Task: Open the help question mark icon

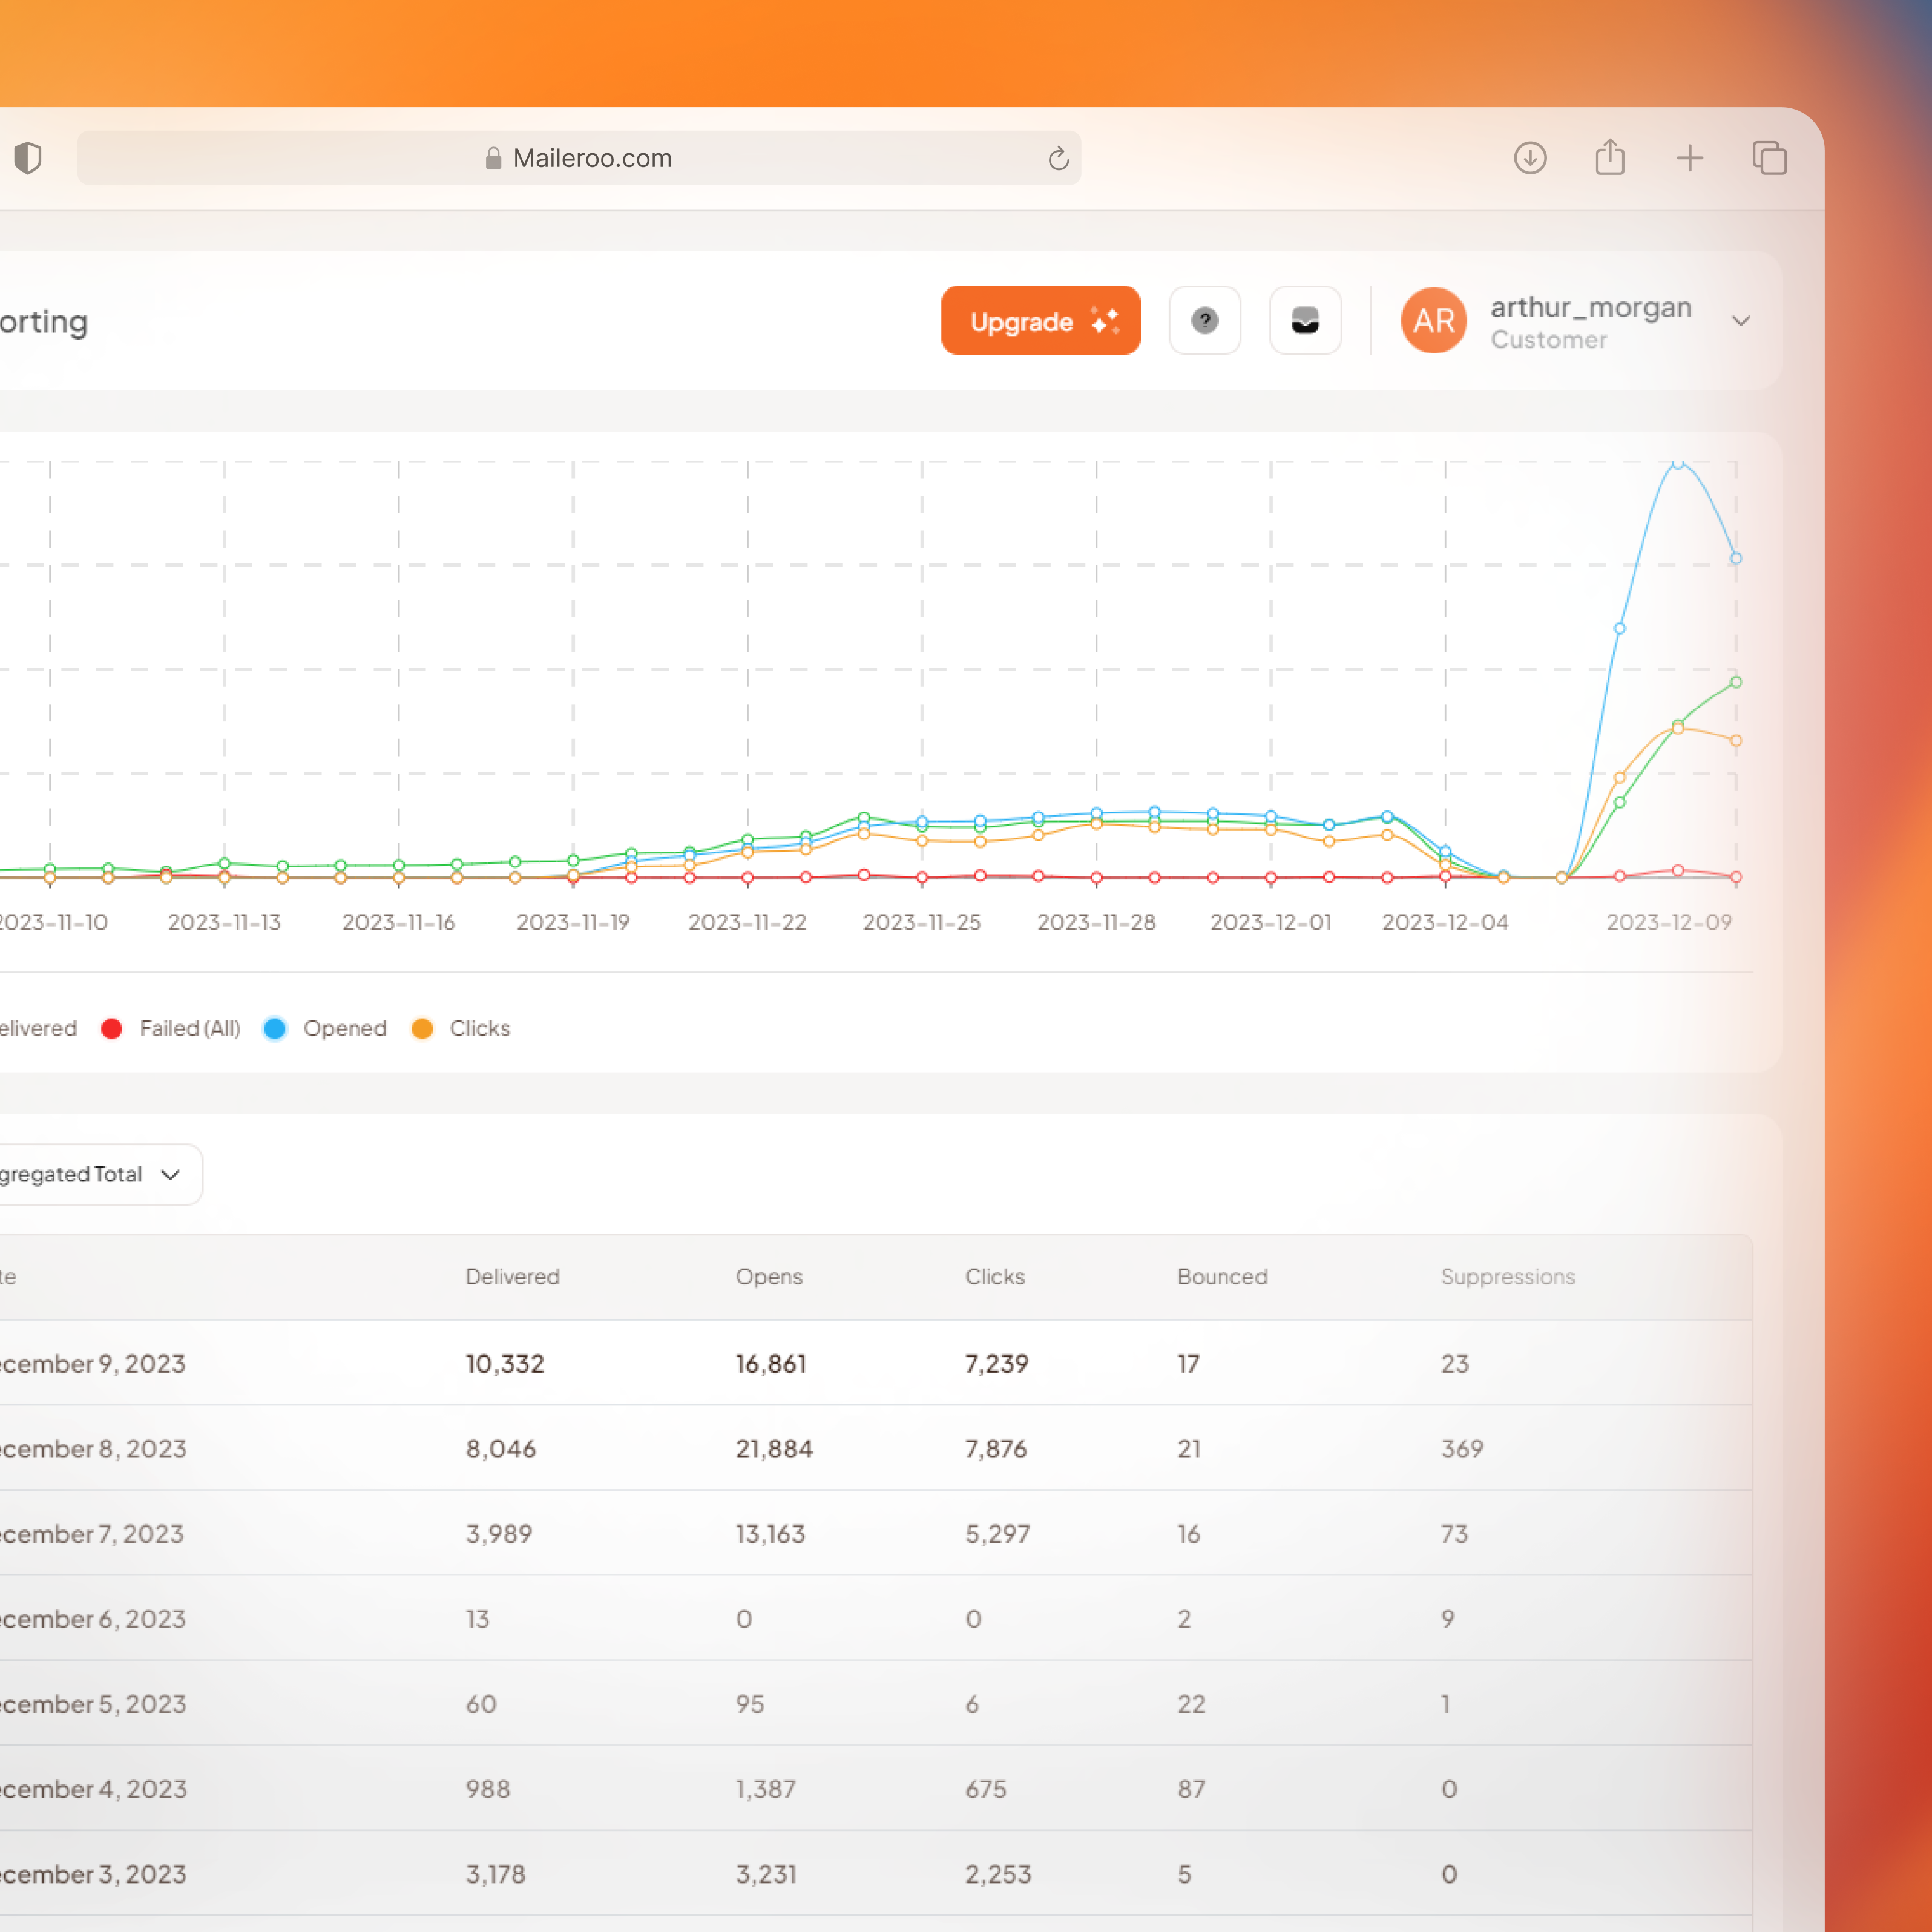Action: tap(1205, 321)
